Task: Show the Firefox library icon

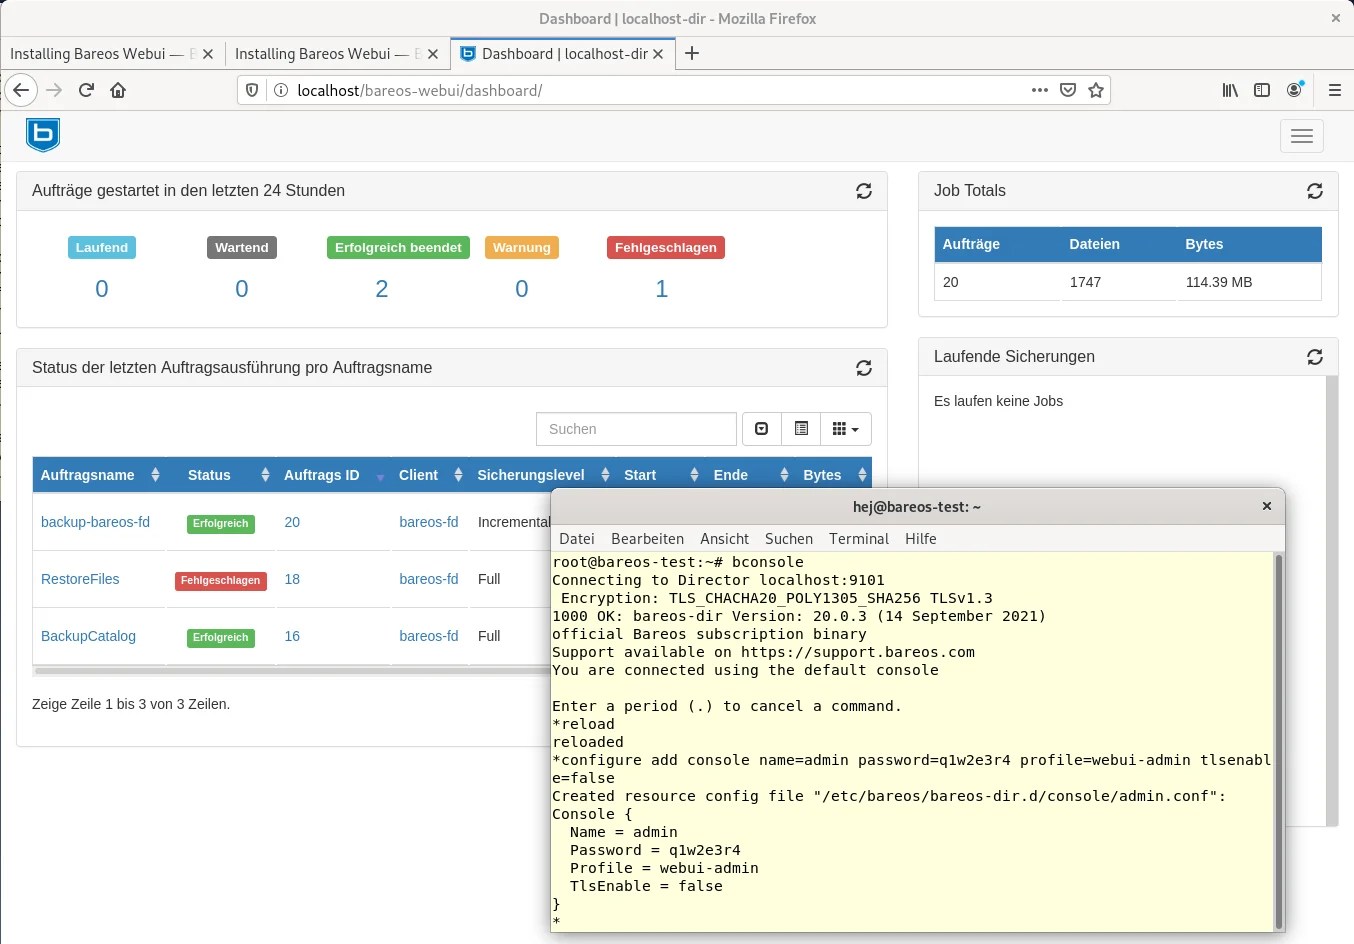Action: point(1230,90)
